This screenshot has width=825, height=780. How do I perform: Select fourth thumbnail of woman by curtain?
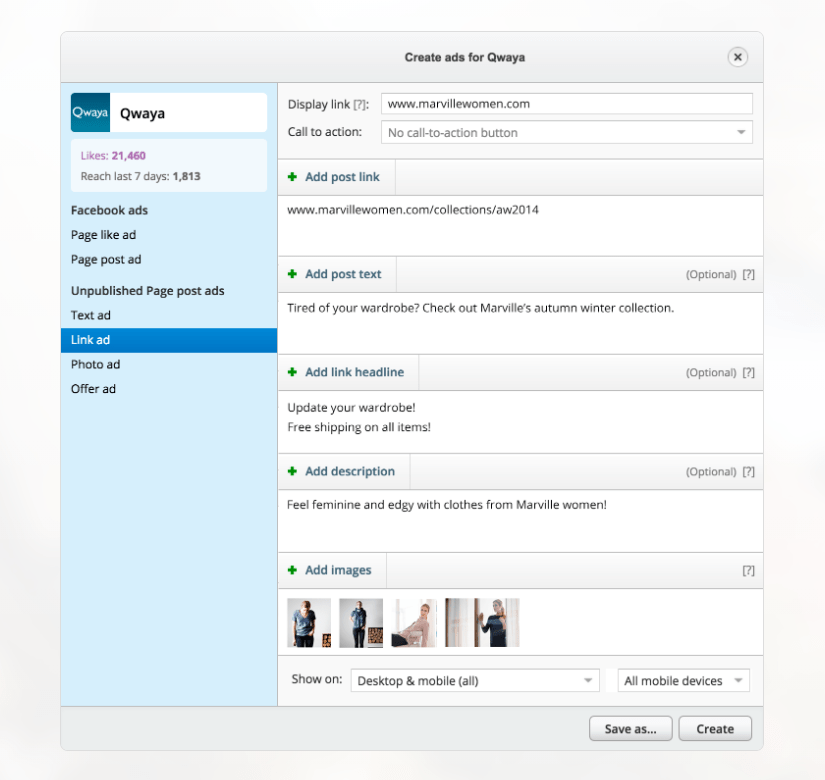click(x=482, y=623)
